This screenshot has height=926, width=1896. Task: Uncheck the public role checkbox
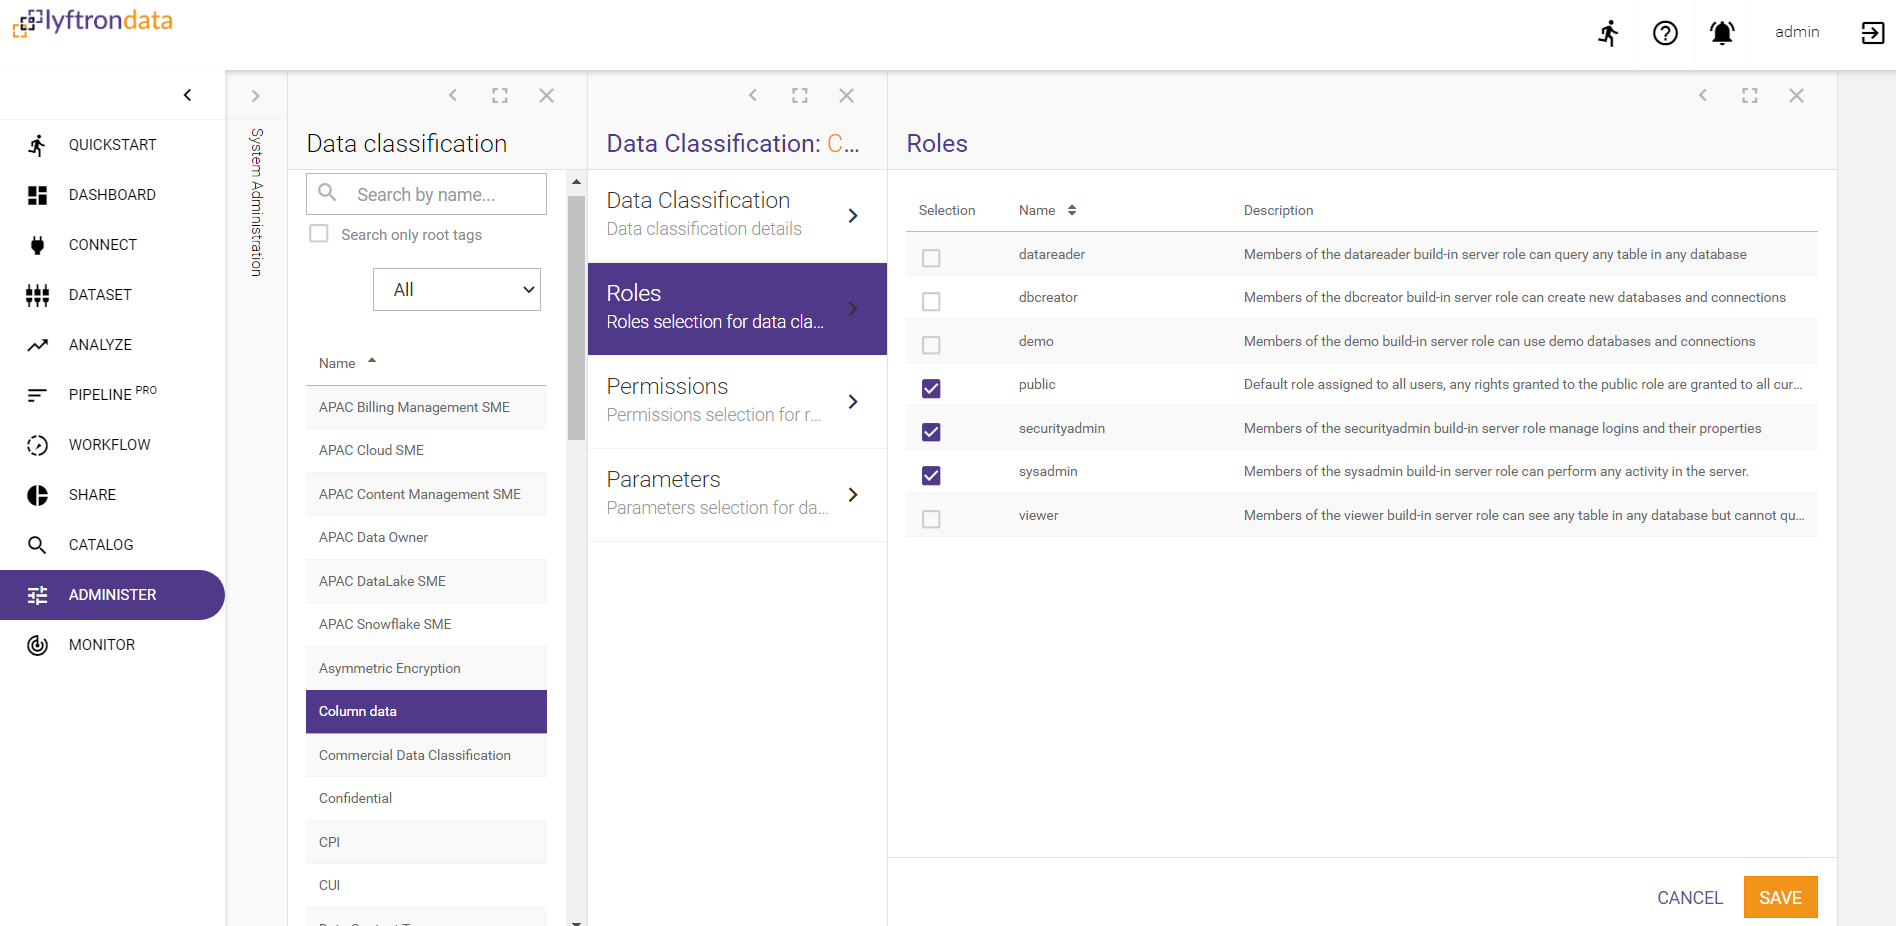[x=931, y=388]
